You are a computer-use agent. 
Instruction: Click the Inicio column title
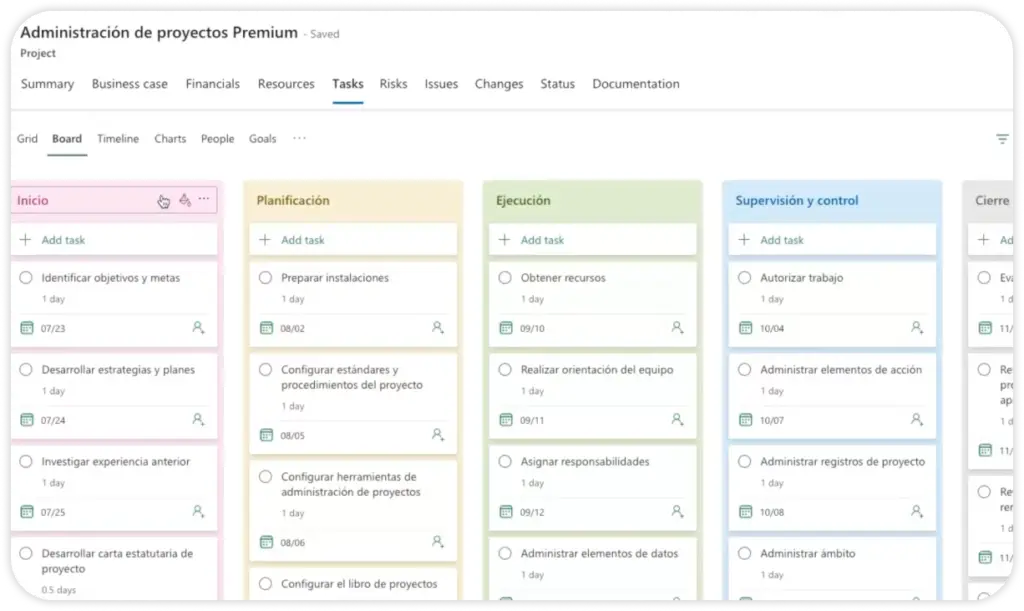tap(33, 200)
